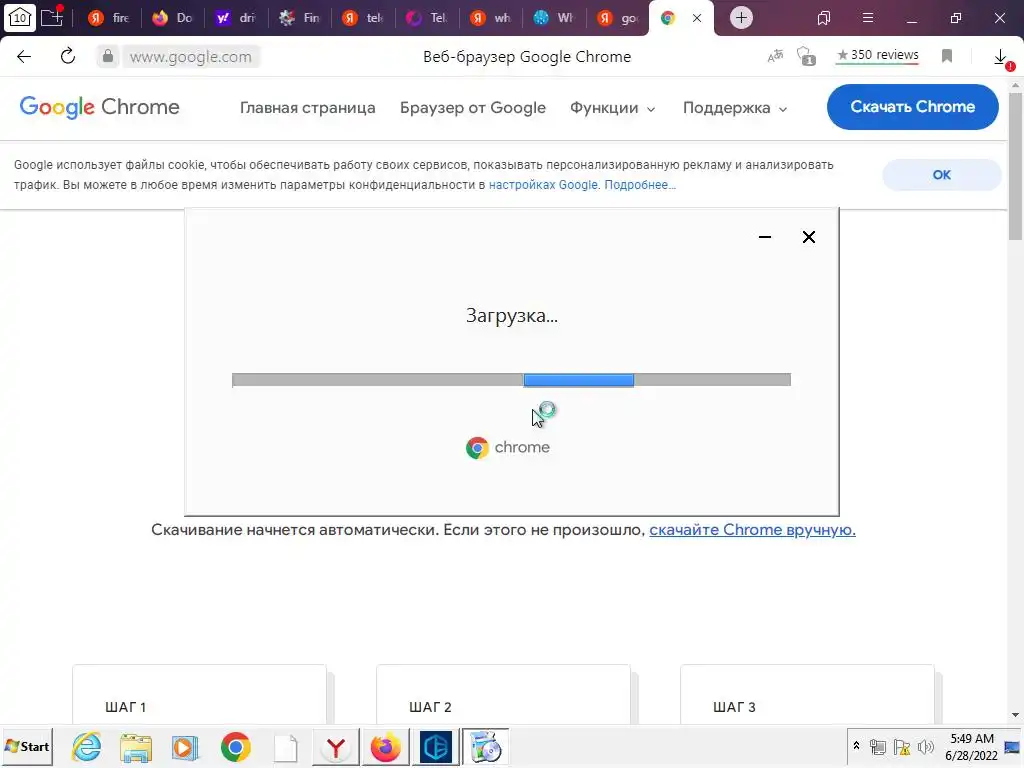Go back to the previous page
1024x768 pixels.
click(24, 56)
